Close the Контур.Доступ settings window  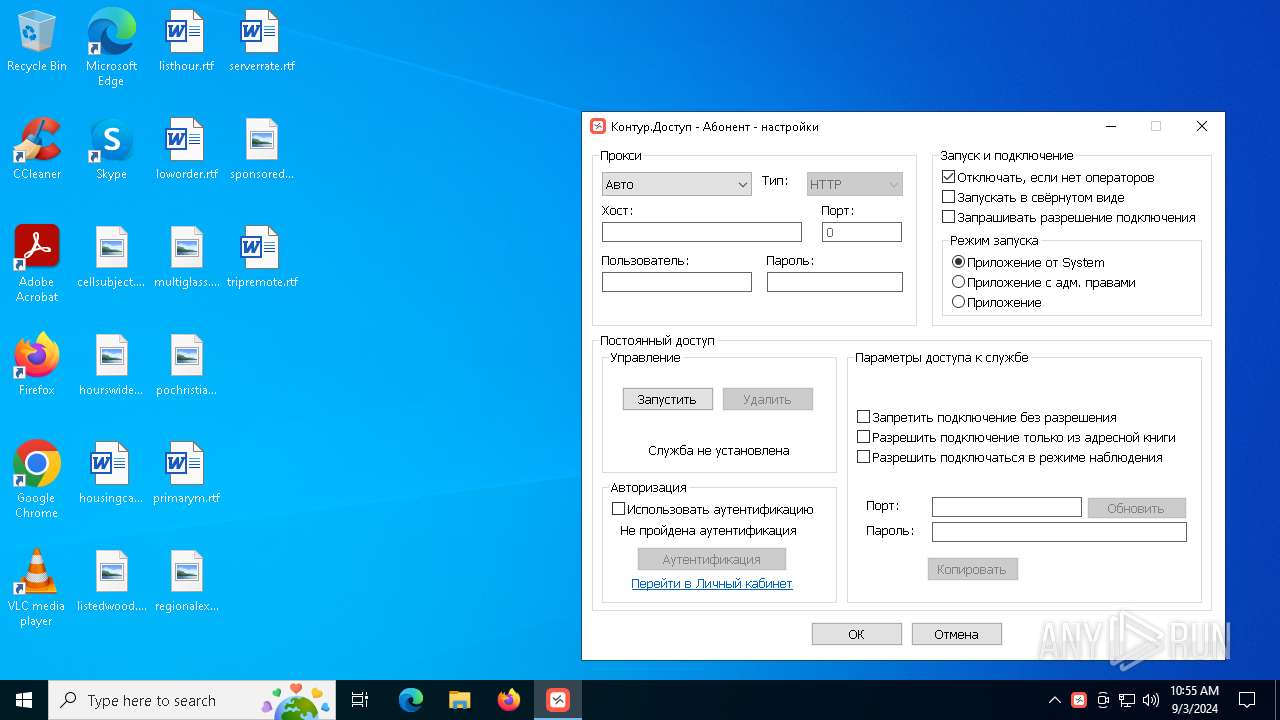click(x=1202, y=126)
